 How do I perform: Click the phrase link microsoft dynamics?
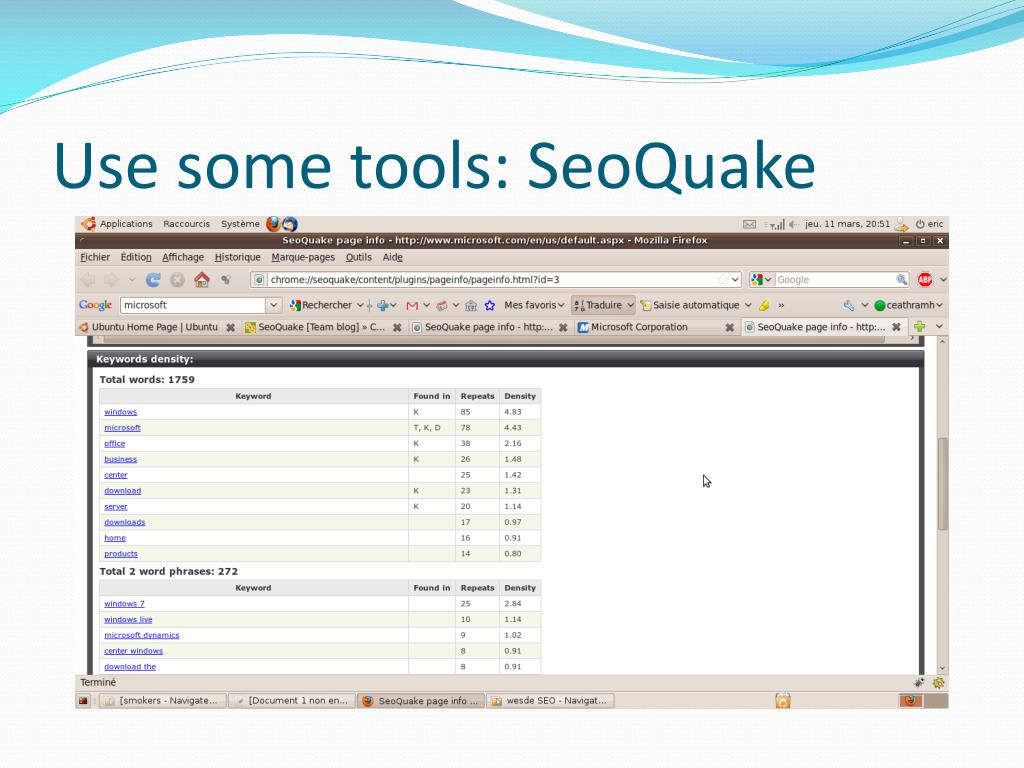142,635
